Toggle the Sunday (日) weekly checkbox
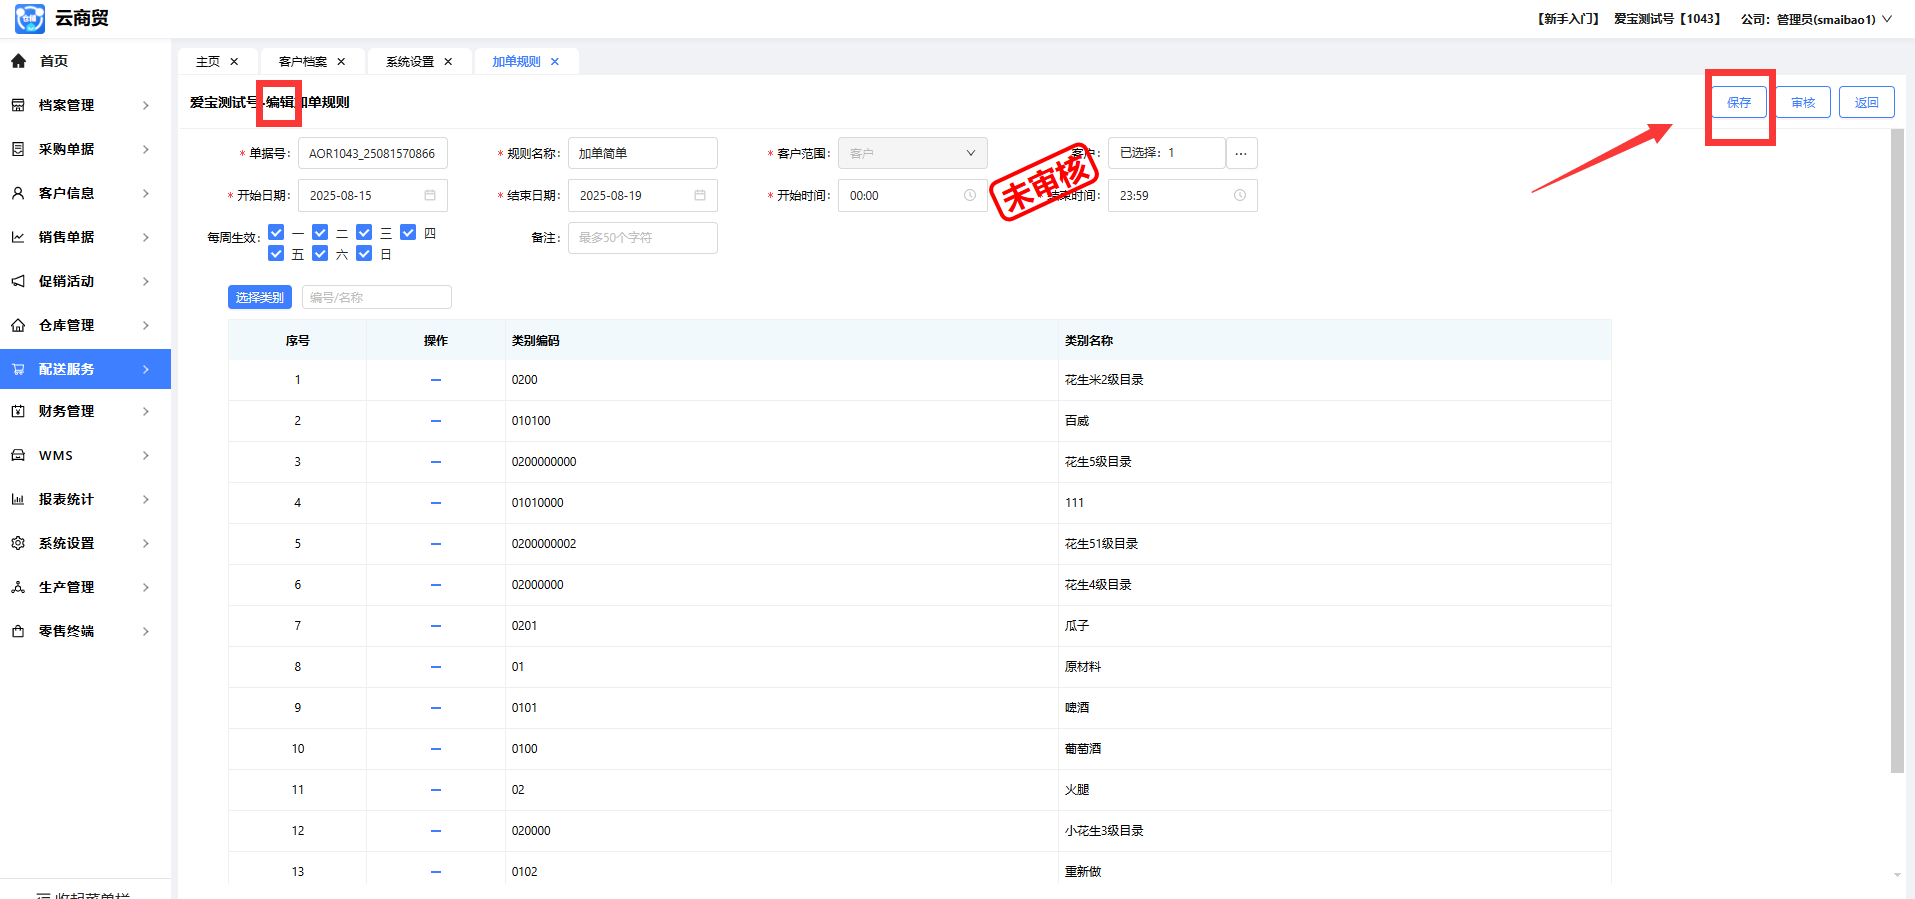 pos(364,254)
